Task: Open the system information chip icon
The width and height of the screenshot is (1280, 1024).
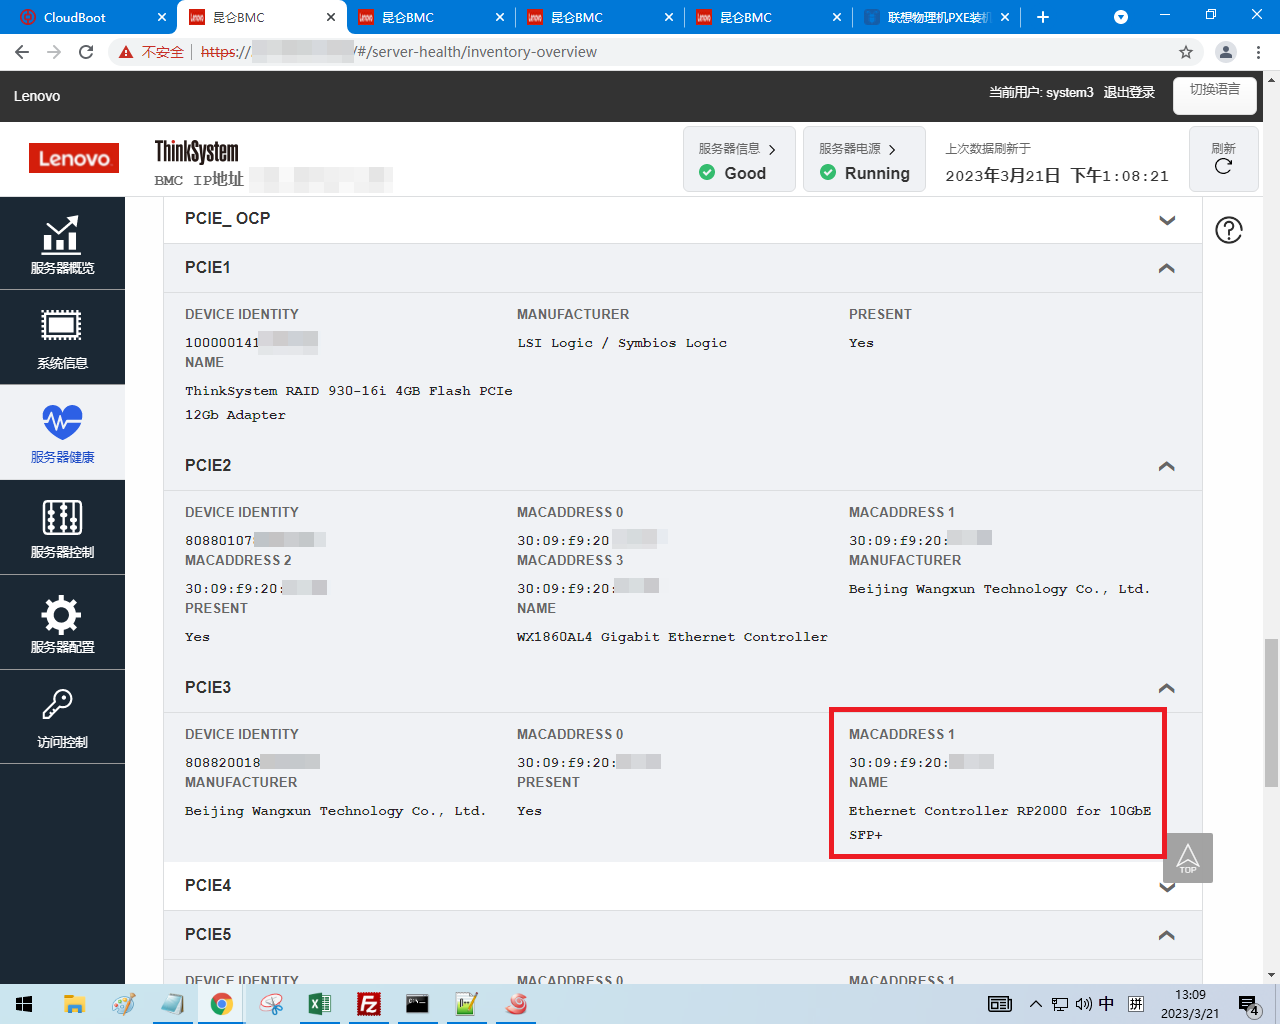Action: [62, 327]
